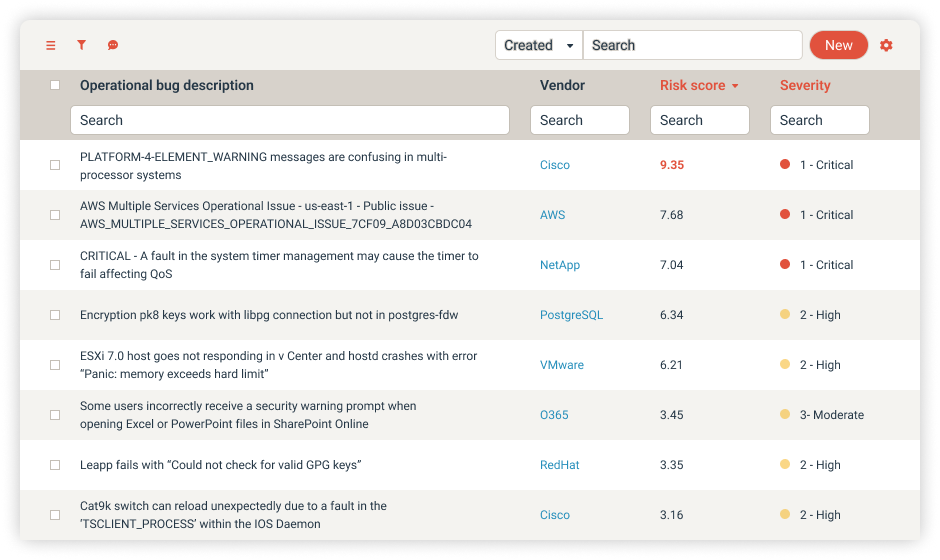The height and width of the screenshot is (560, 940).
Task: Click the Vendor Search filter field
Action: point(580,120)
